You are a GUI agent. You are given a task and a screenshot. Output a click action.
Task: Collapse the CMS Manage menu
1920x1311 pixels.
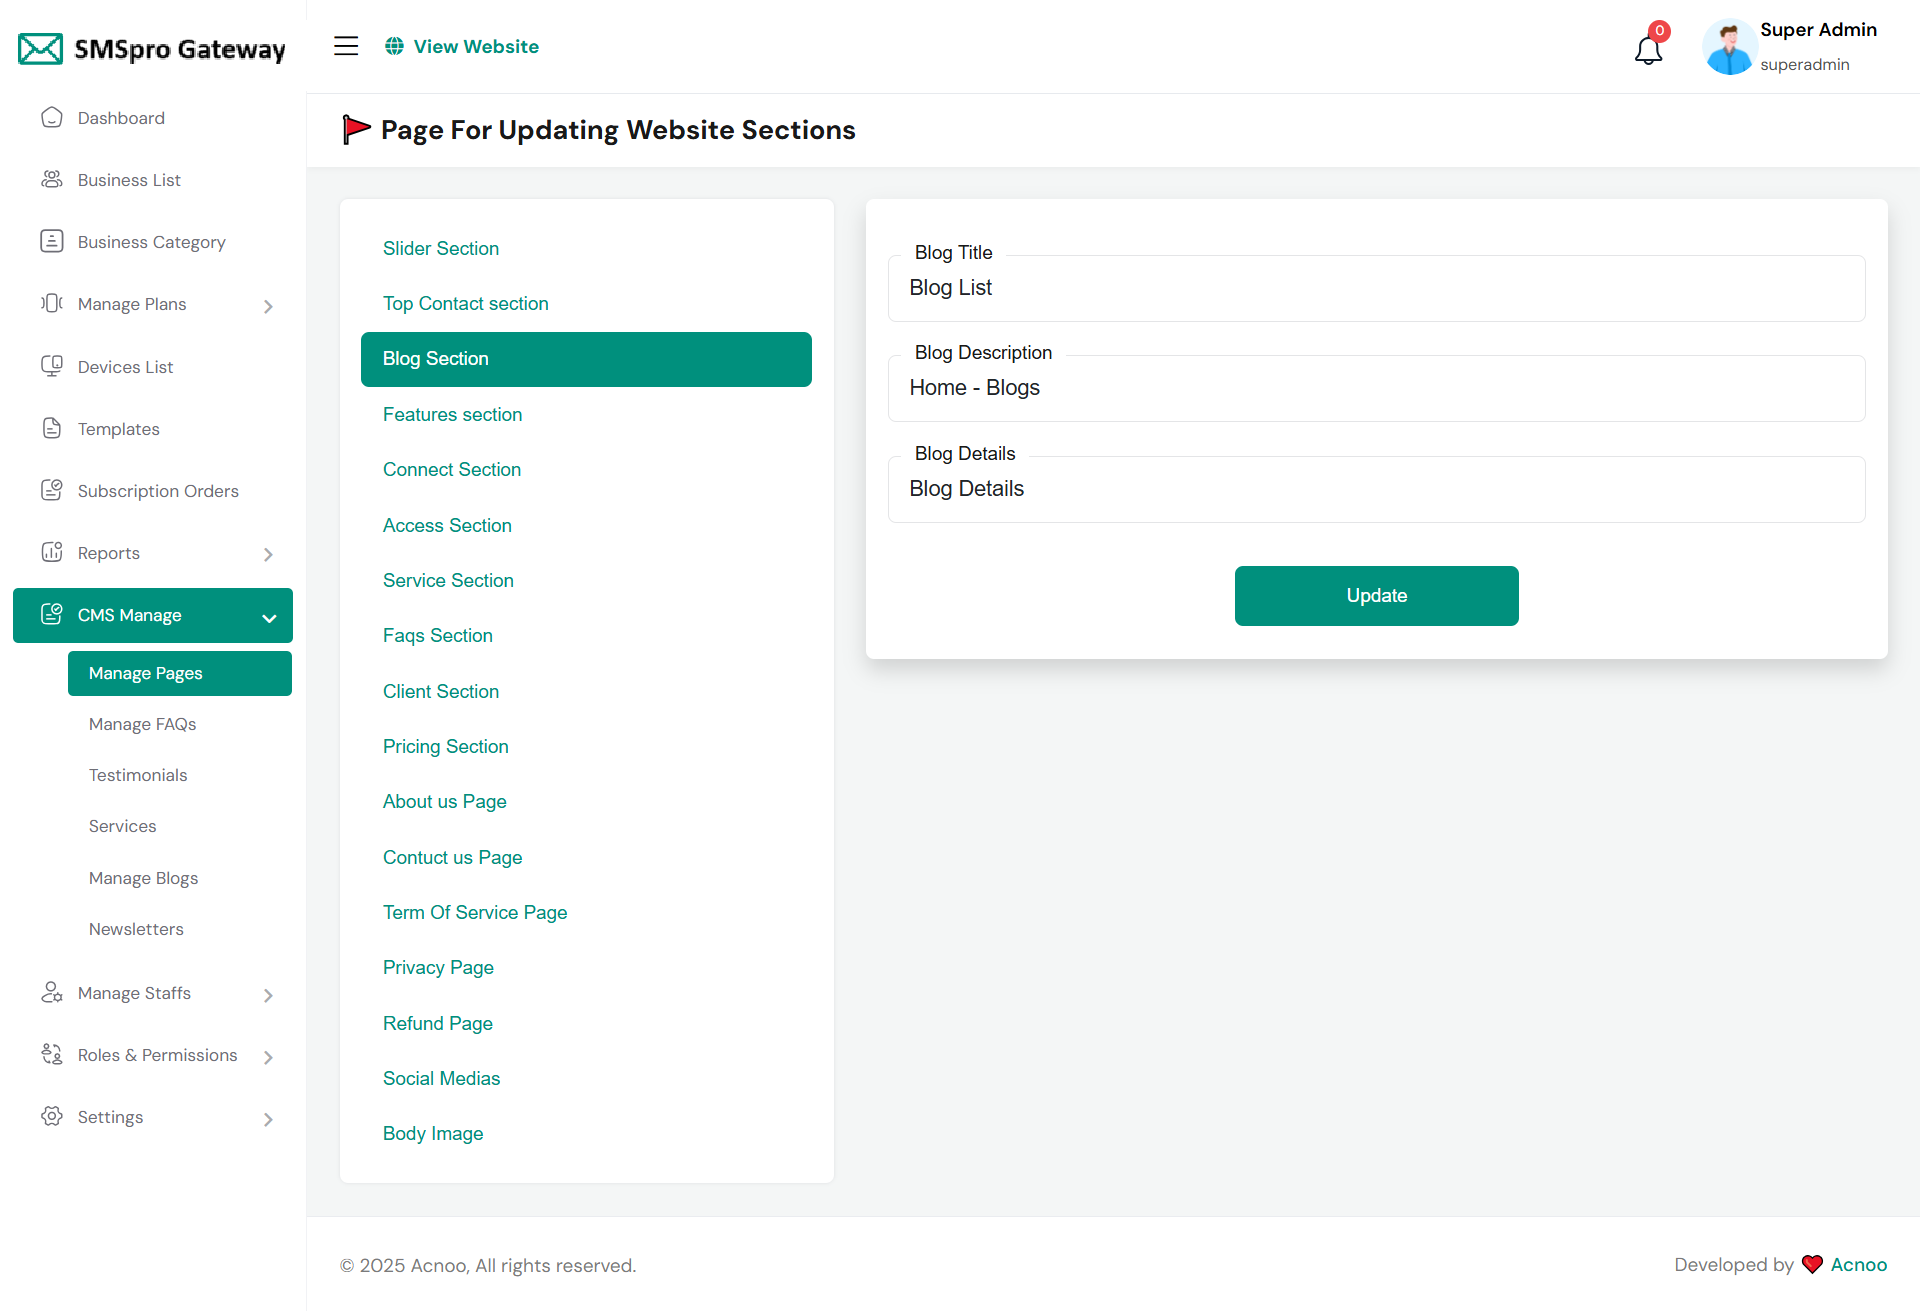click(x=269, y=617)
